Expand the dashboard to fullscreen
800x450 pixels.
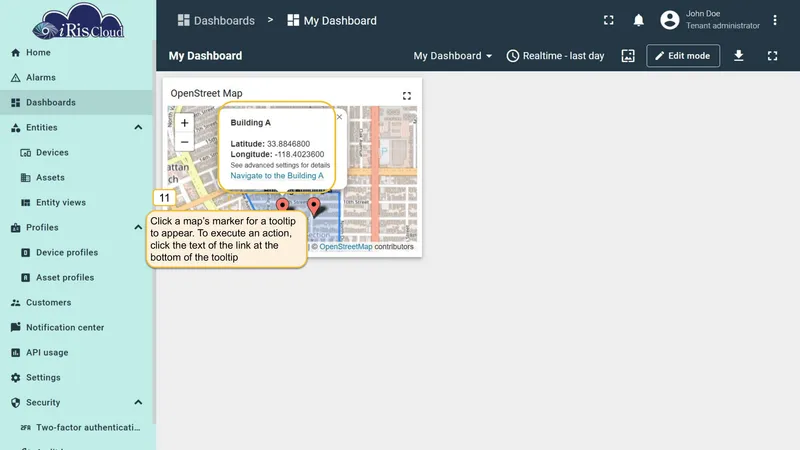[772, 56]
